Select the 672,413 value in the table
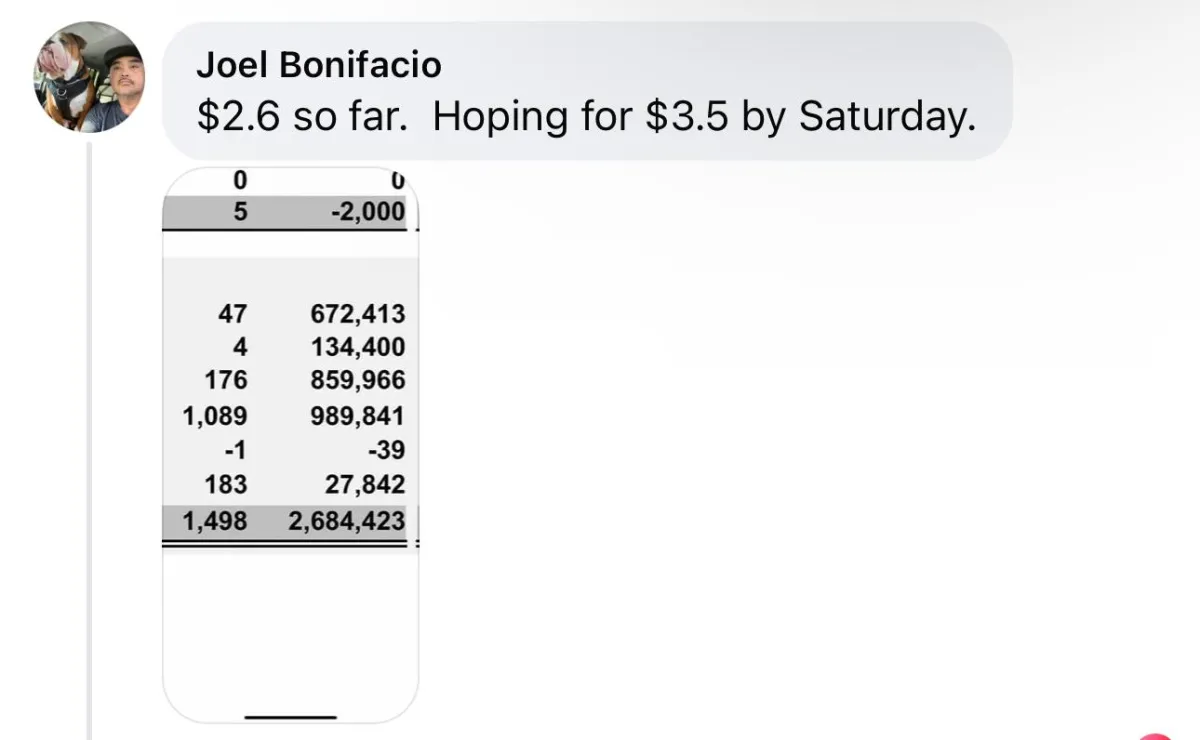Screen dimensions: 1200x740 pyautogui.click(x=357, y=314)
